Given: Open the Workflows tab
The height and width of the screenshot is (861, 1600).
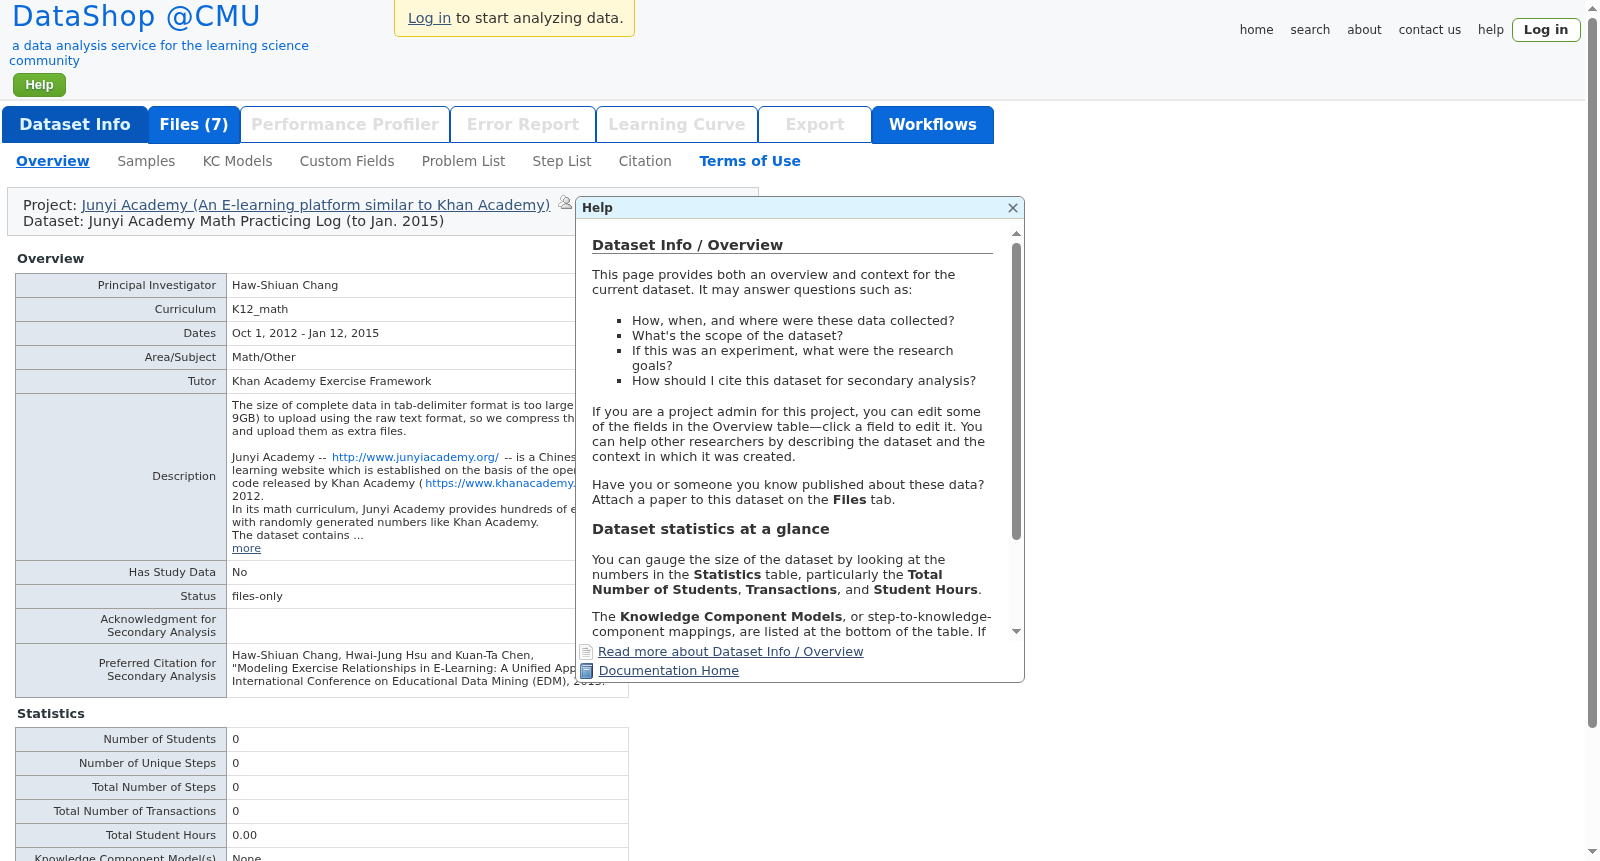Looking at the screenshot, I should (933, 125).
